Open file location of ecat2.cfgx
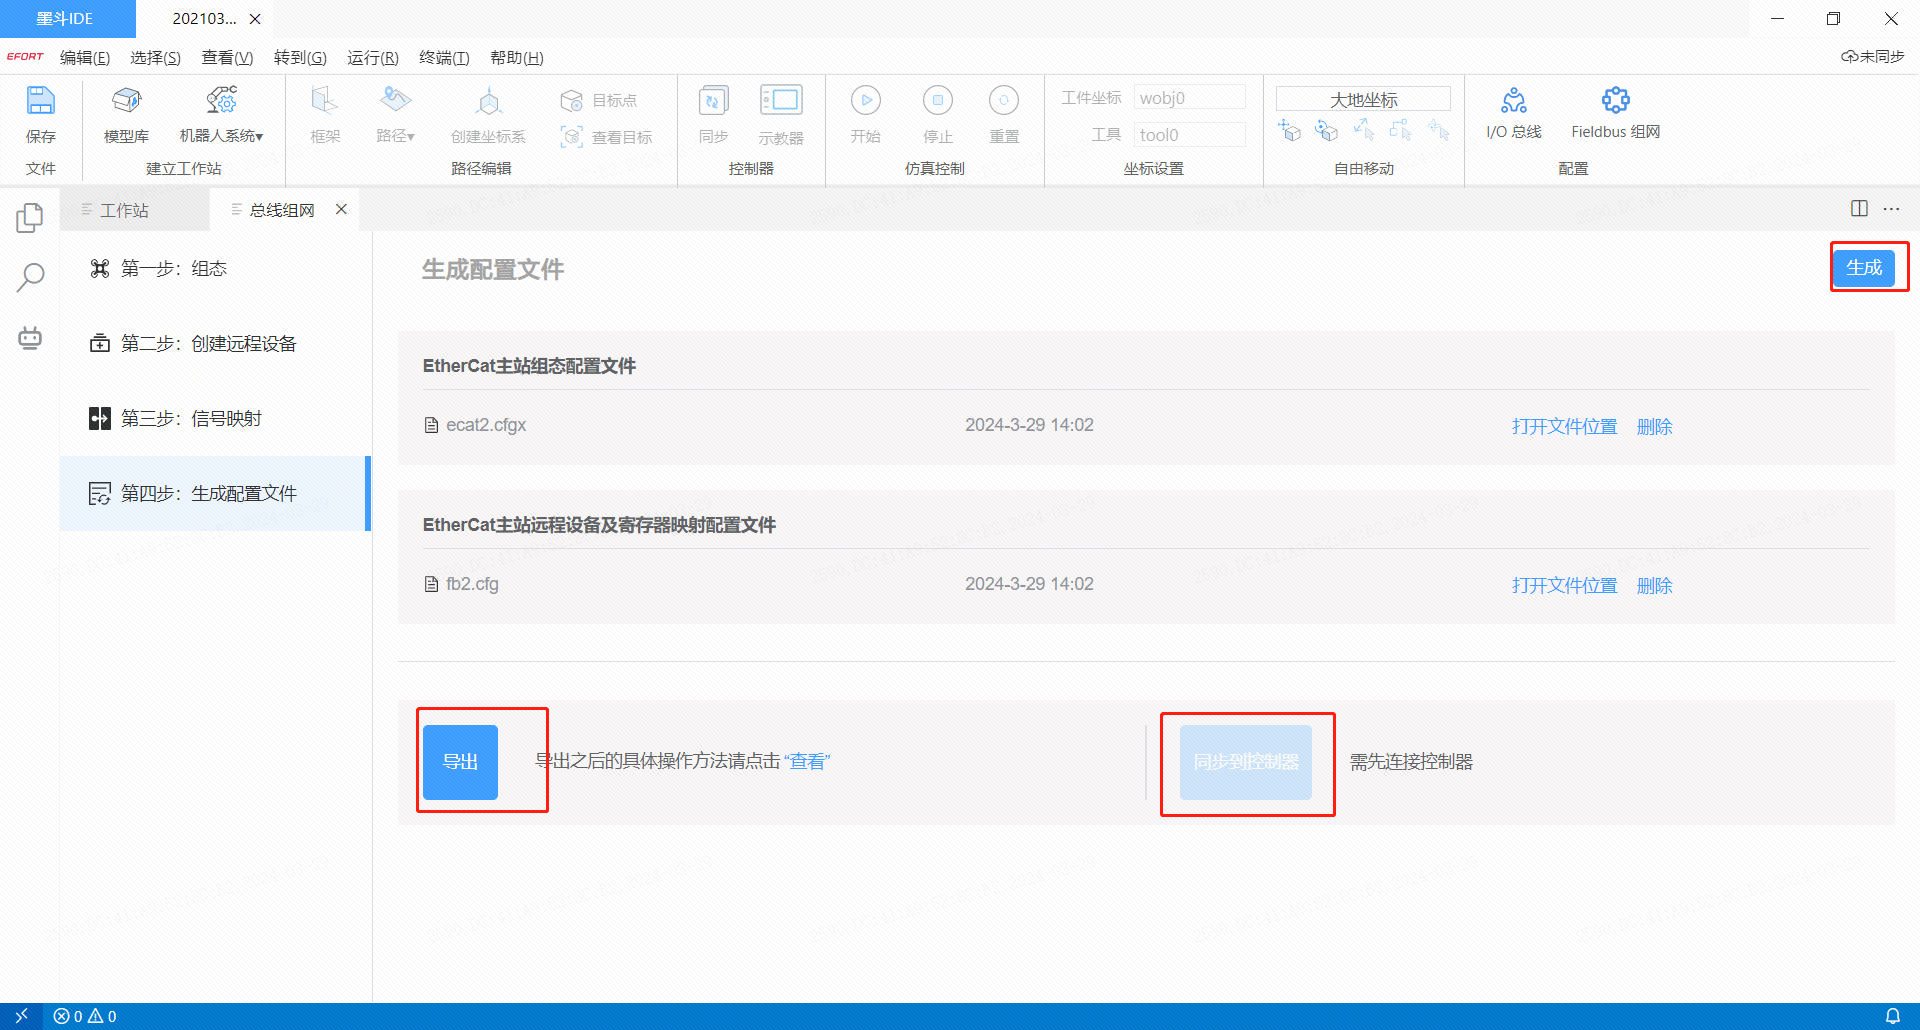Screen dimensions: 1920x1030 pyautogui.click(x=1564, y=427)
